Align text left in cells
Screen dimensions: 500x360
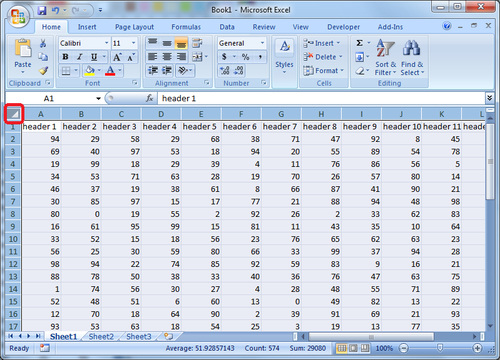tap(153, 57)
